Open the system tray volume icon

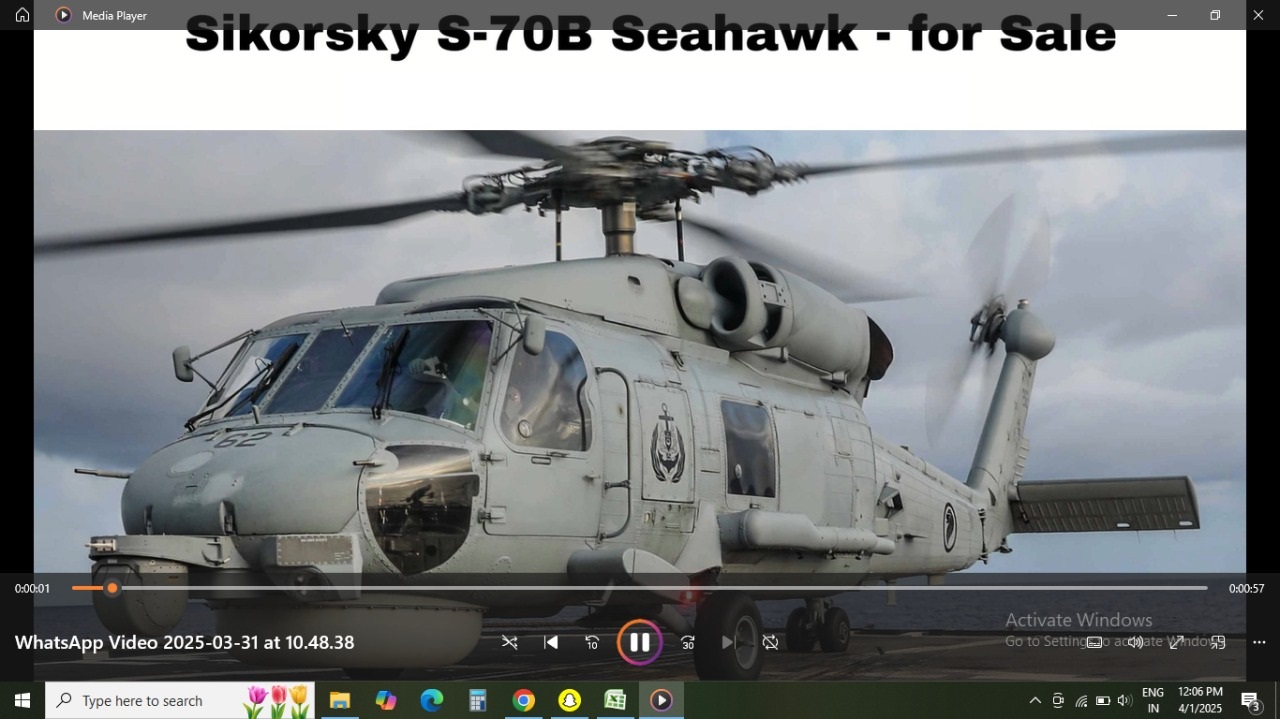pos(1125,701)
